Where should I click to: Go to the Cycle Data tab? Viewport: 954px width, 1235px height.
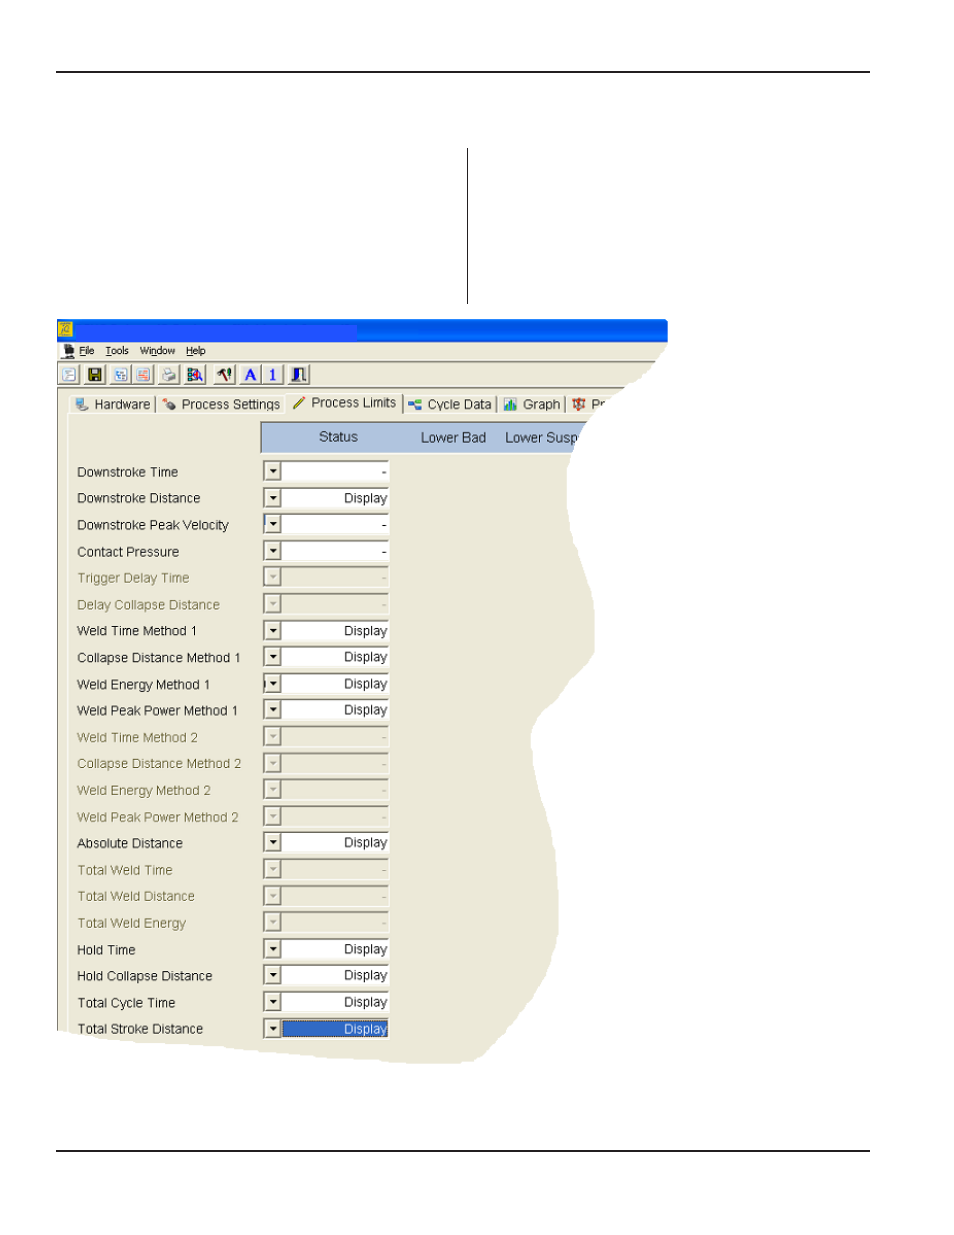click(450, 405)
